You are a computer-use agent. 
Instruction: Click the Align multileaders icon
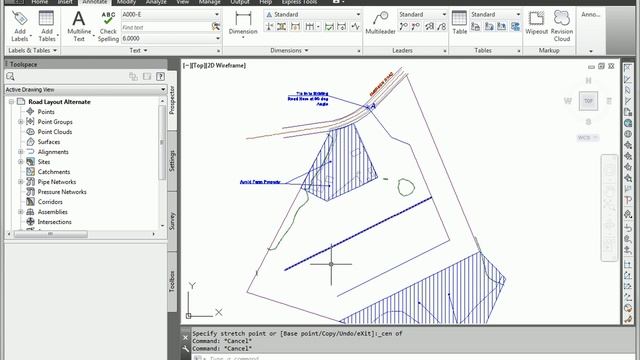tap(429, 27)
